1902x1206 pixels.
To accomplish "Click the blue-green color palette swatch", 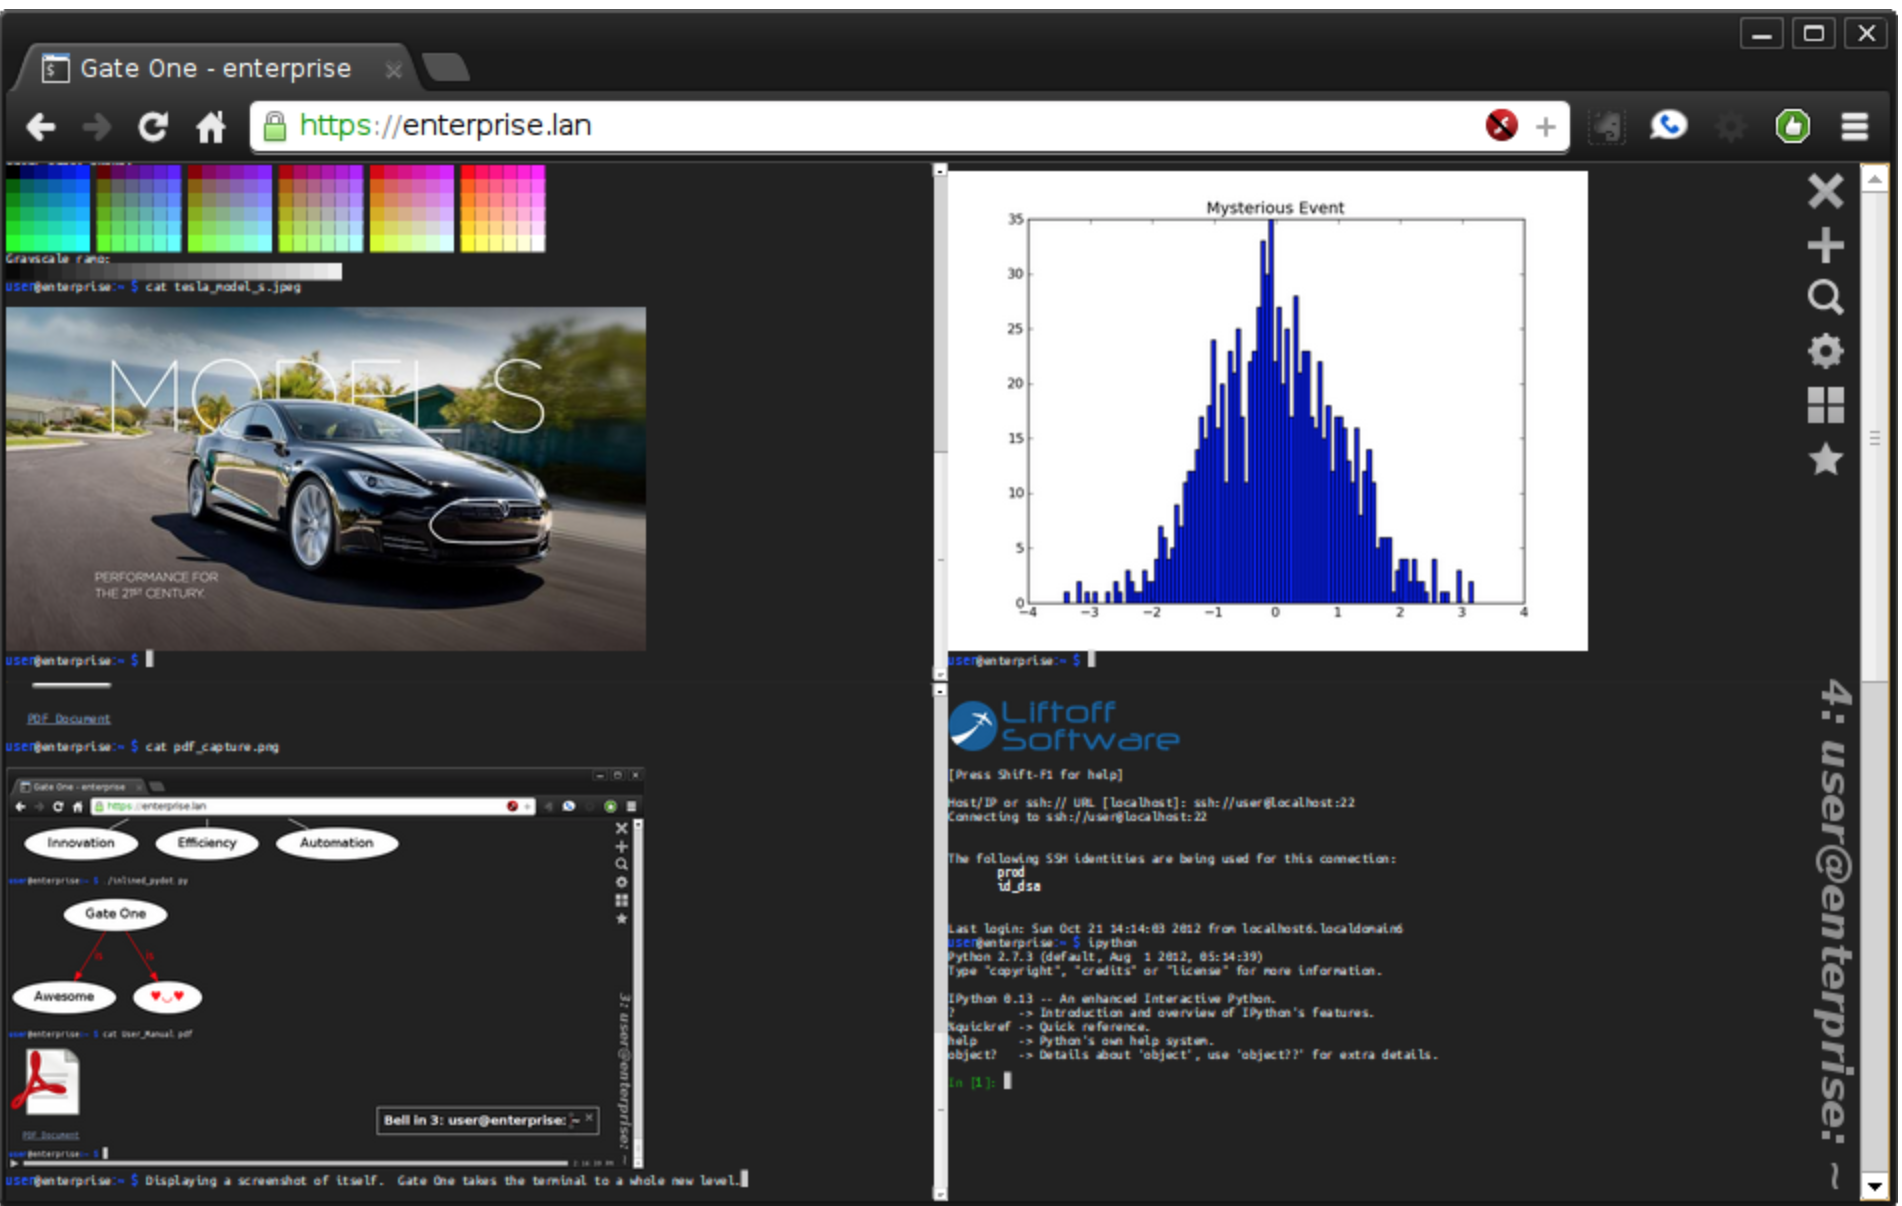I will tap(48, 208).
